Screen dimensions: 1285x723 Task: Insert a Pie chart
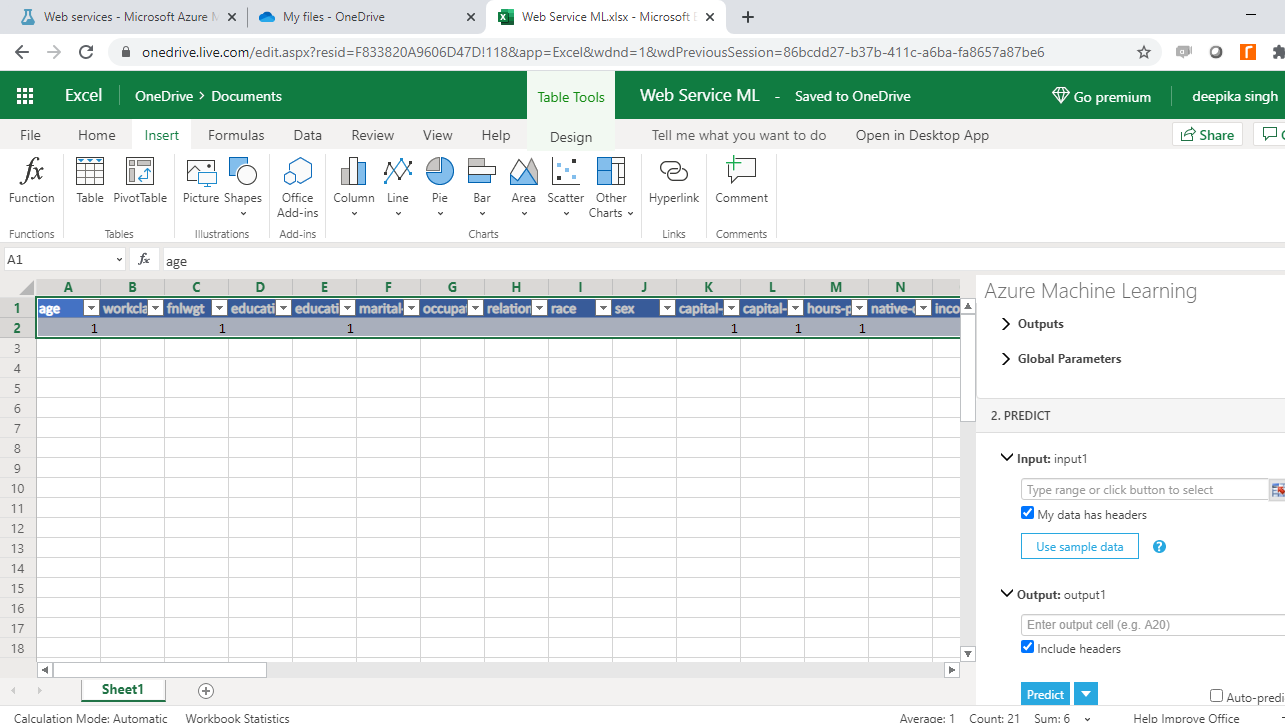point(440,186)
